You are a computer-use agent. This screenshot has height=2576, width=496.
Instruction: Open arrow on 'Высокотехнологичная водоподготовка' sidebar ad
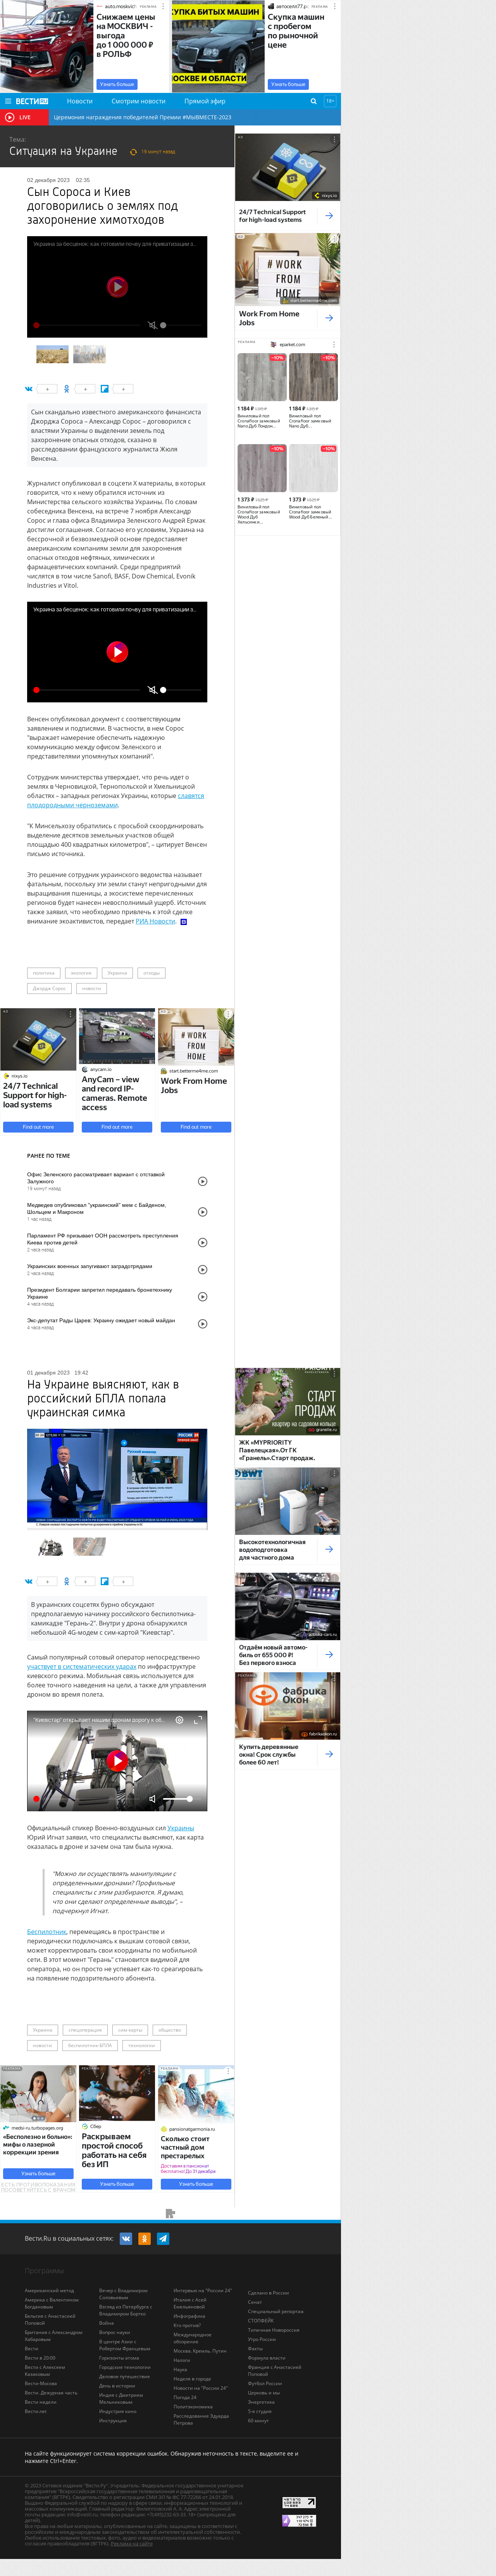point(329,1549)
